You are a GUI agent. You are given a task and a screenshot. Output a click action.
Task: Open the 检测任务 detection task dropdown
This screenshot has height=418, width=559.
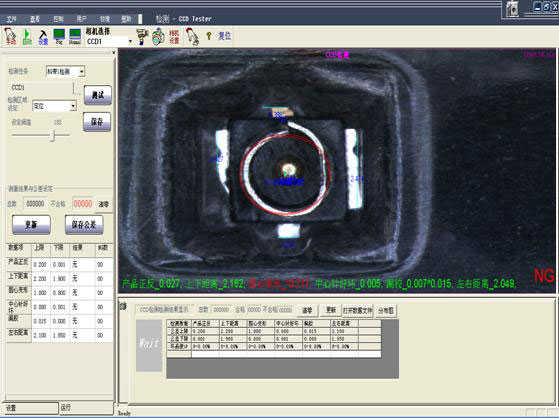click(x=65, y=72)
